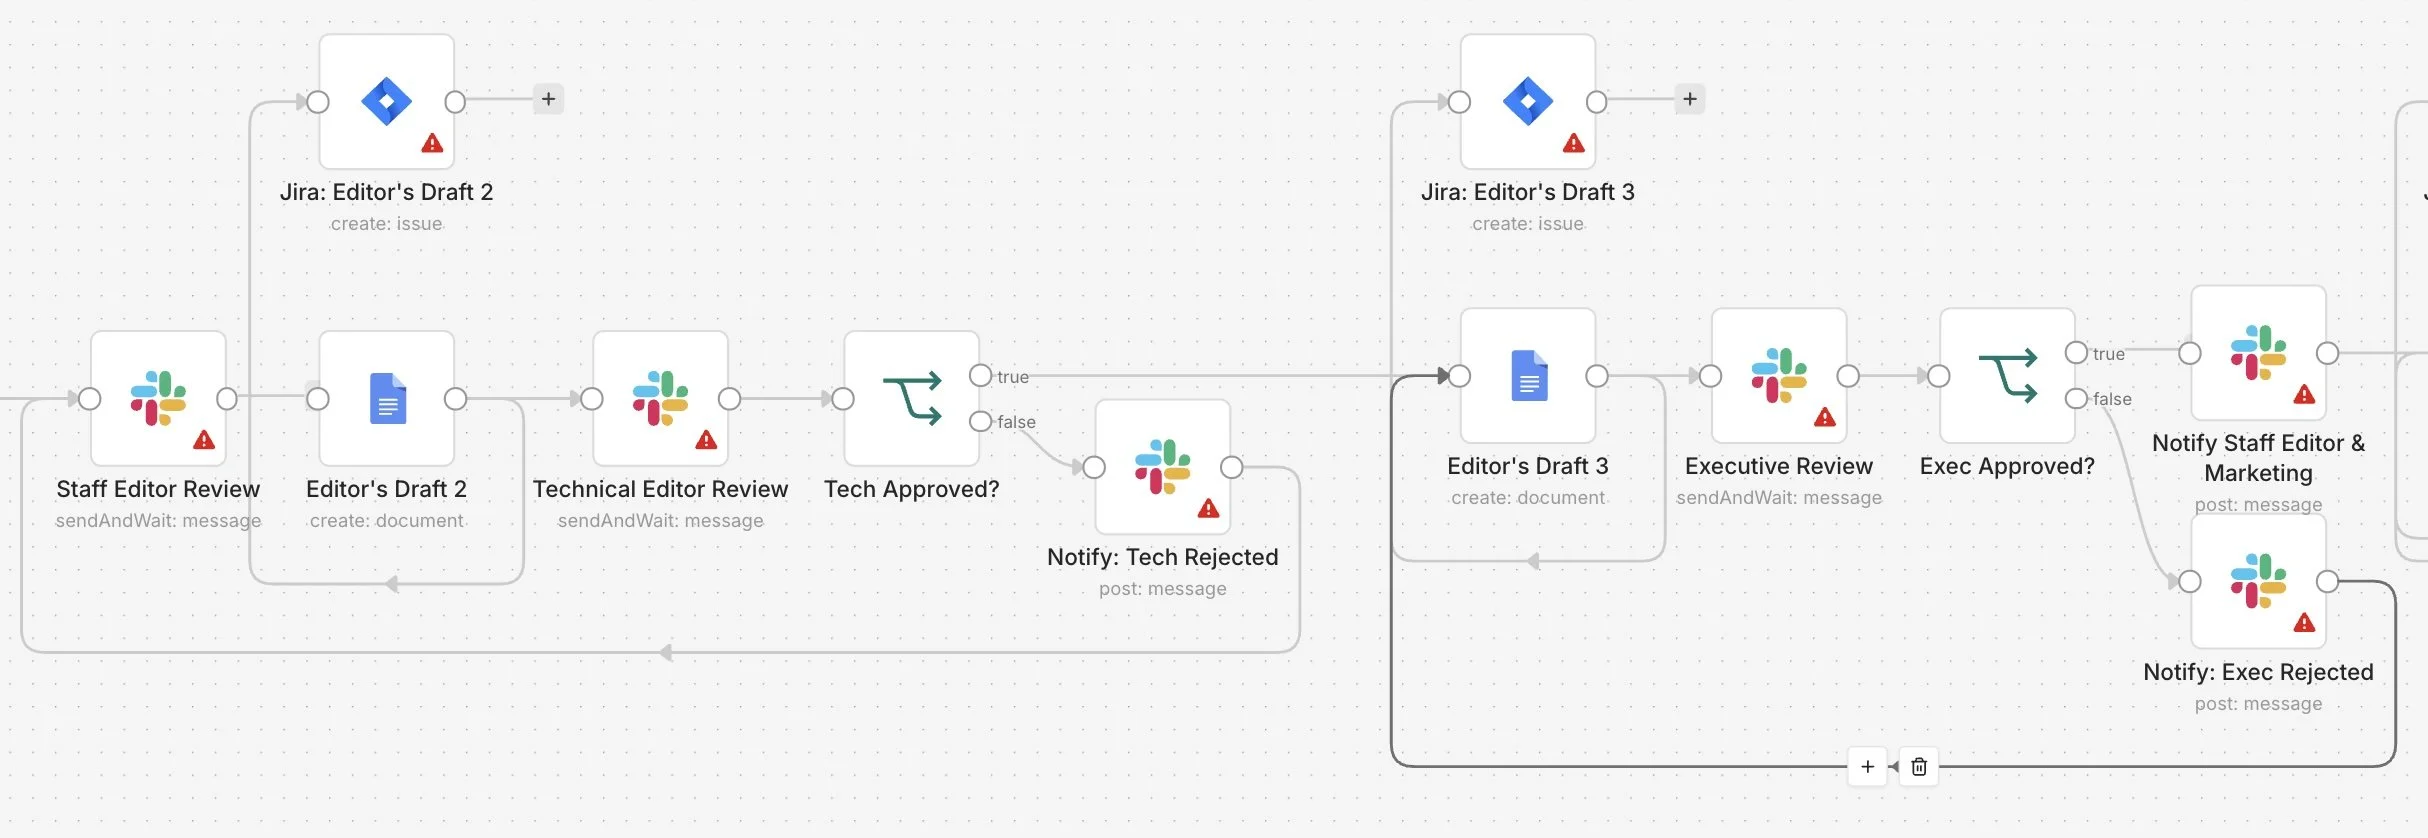Click output connector of Executive Review
This screenshot has width=2428, height=838.
click(1848, 376)
